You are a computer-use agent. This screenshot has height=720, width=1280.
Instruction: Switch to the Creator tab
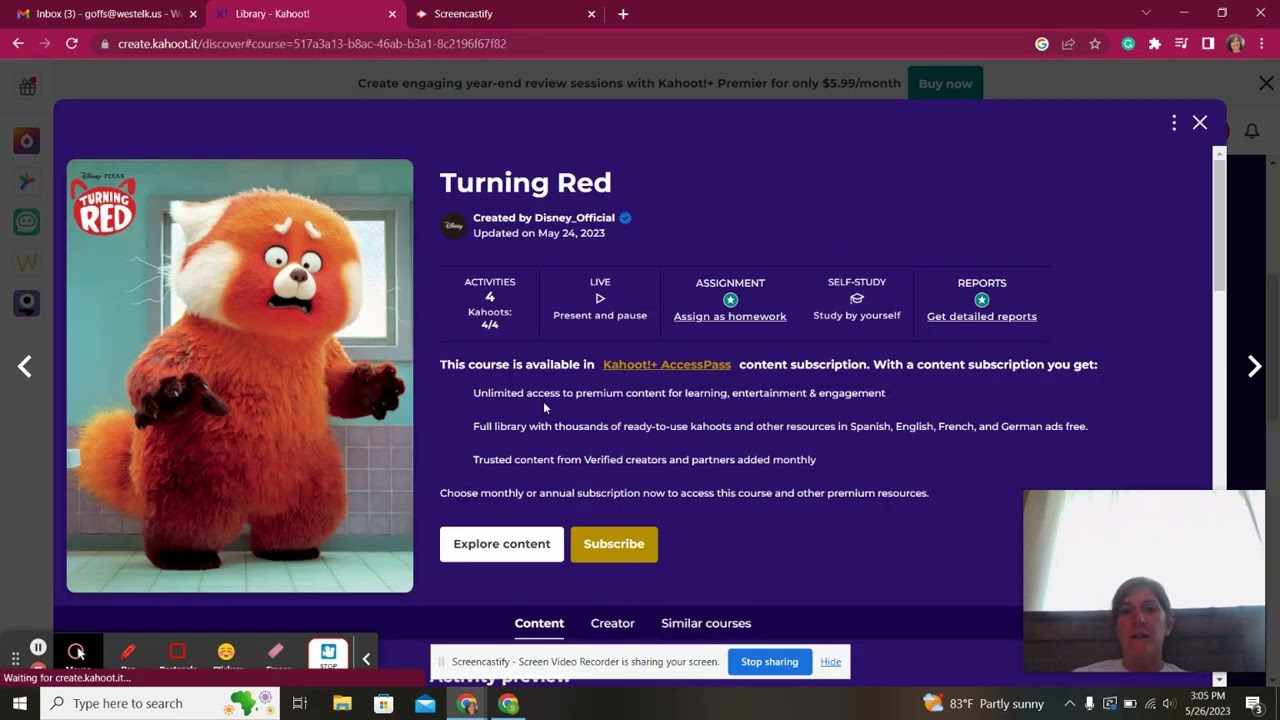(x=613, y=623)
